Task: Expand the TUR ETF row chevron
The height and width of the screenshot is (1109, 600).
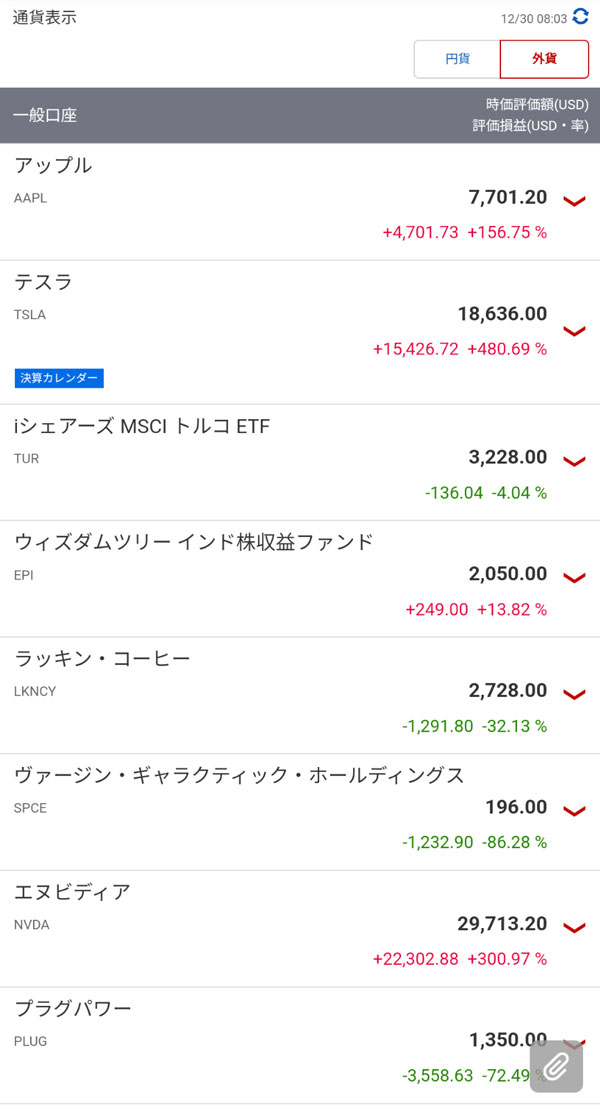Action: click(574, 461)
